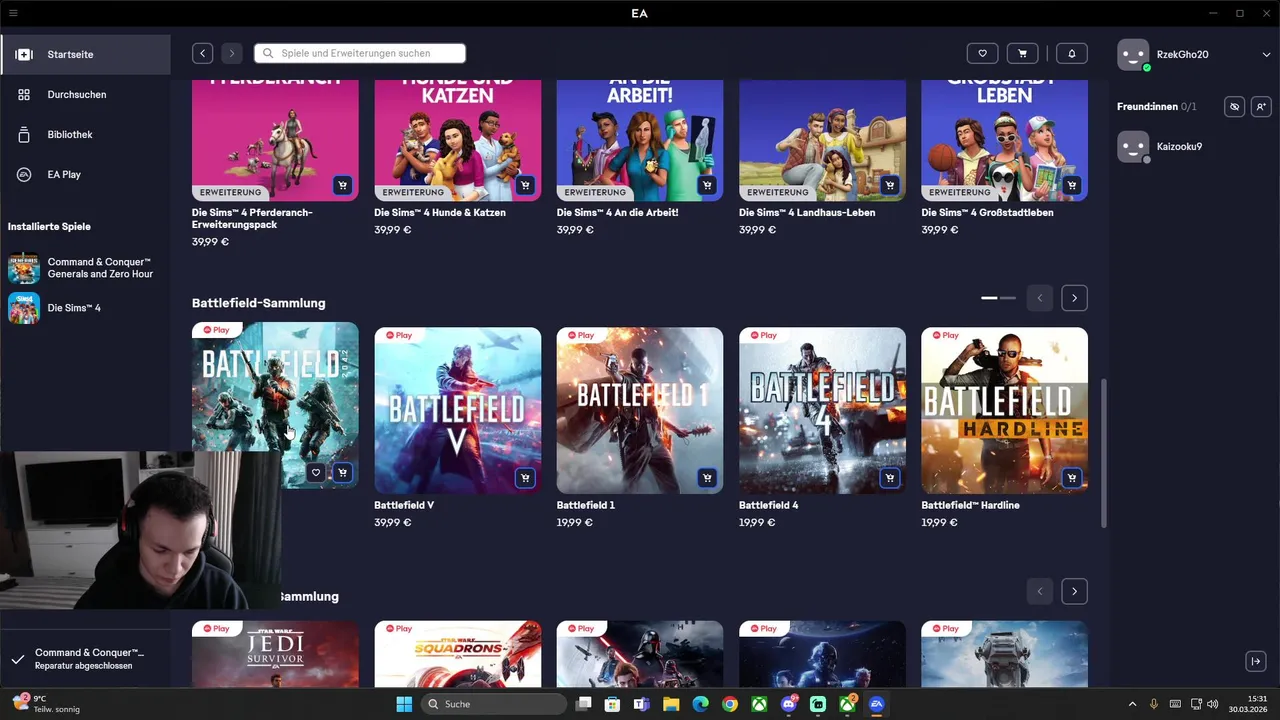
Task: Open the hamburger menu in the title bar
Action: [x=13, y=13]
